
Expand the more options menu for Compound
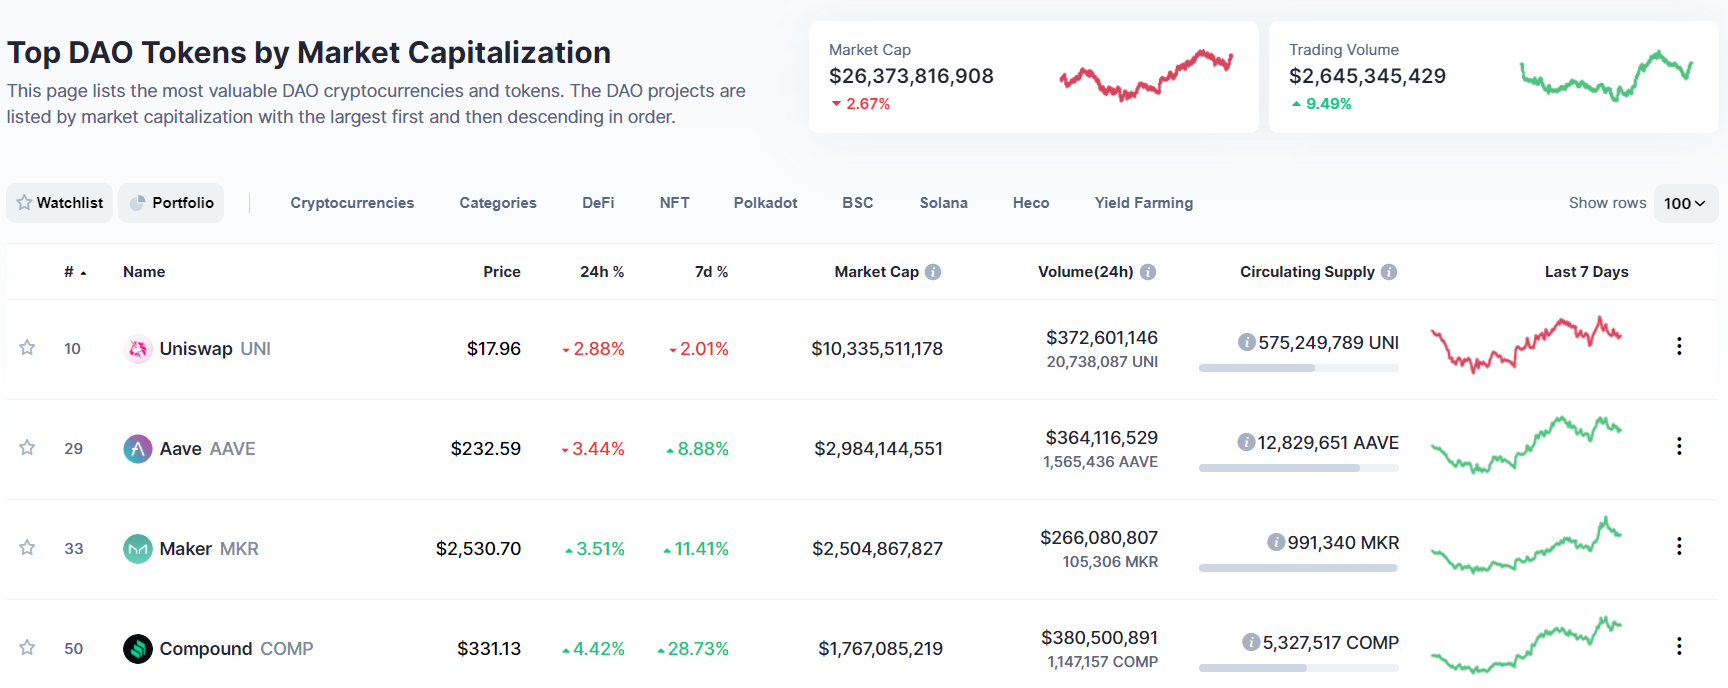click(1679, 646)
